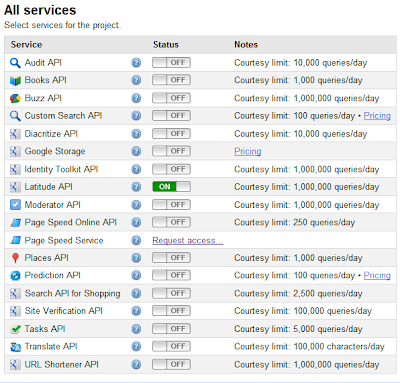Turn on Site Verification API switch
Viewport: 400px width, 383px height.
tap(171, 311)
